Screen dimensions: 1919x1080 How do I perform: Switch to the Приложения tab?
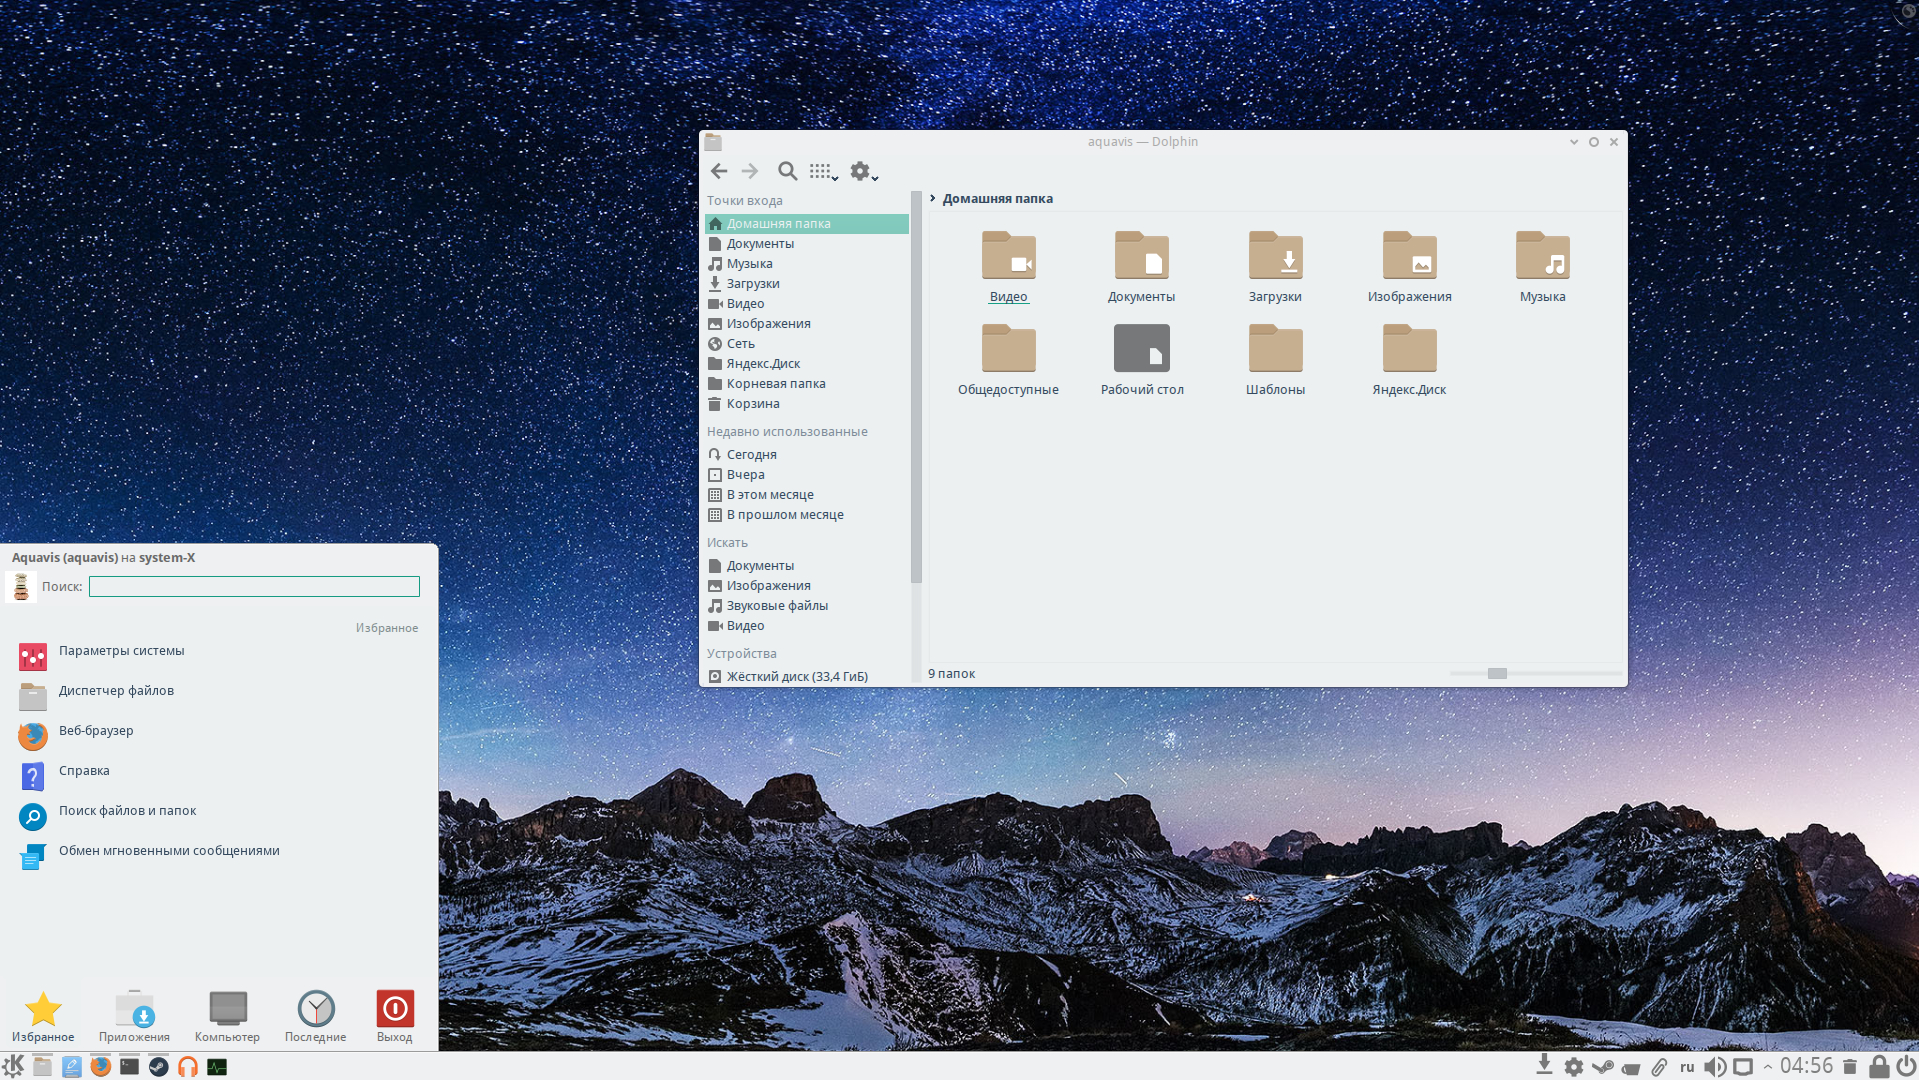click(134, 1015)
